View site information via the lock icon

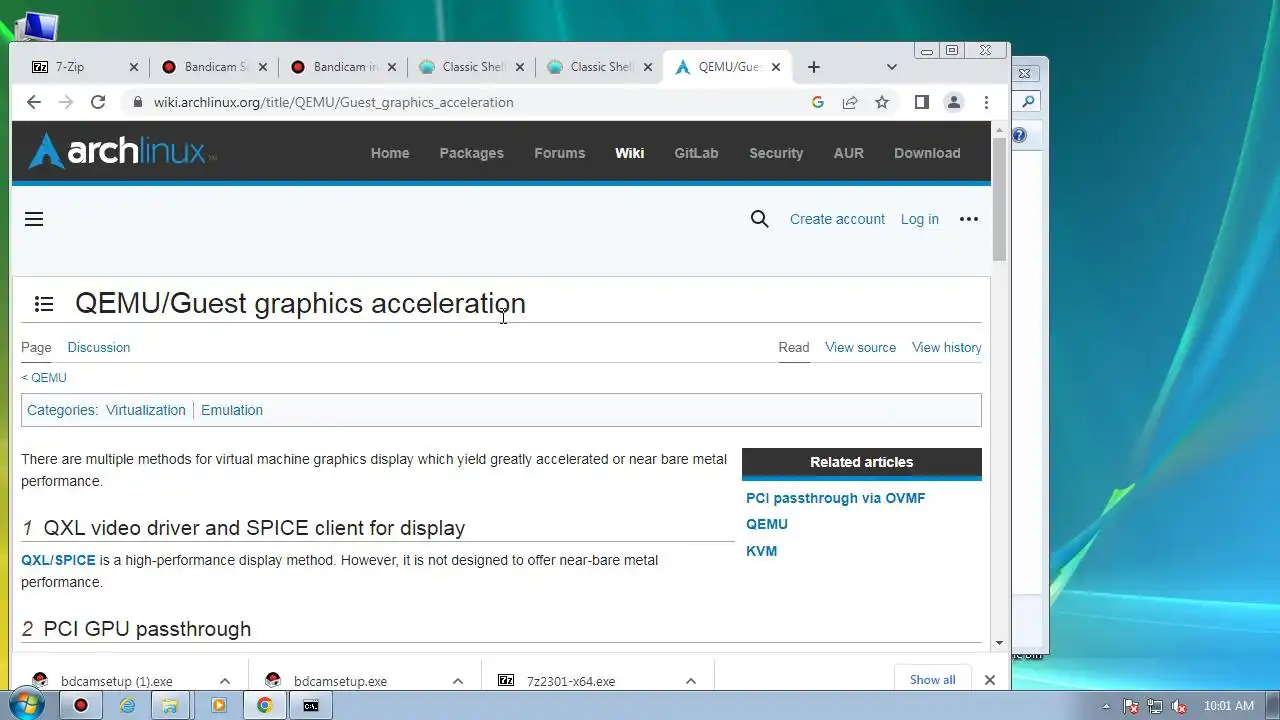pyautogui.click(x=137, y=102)
